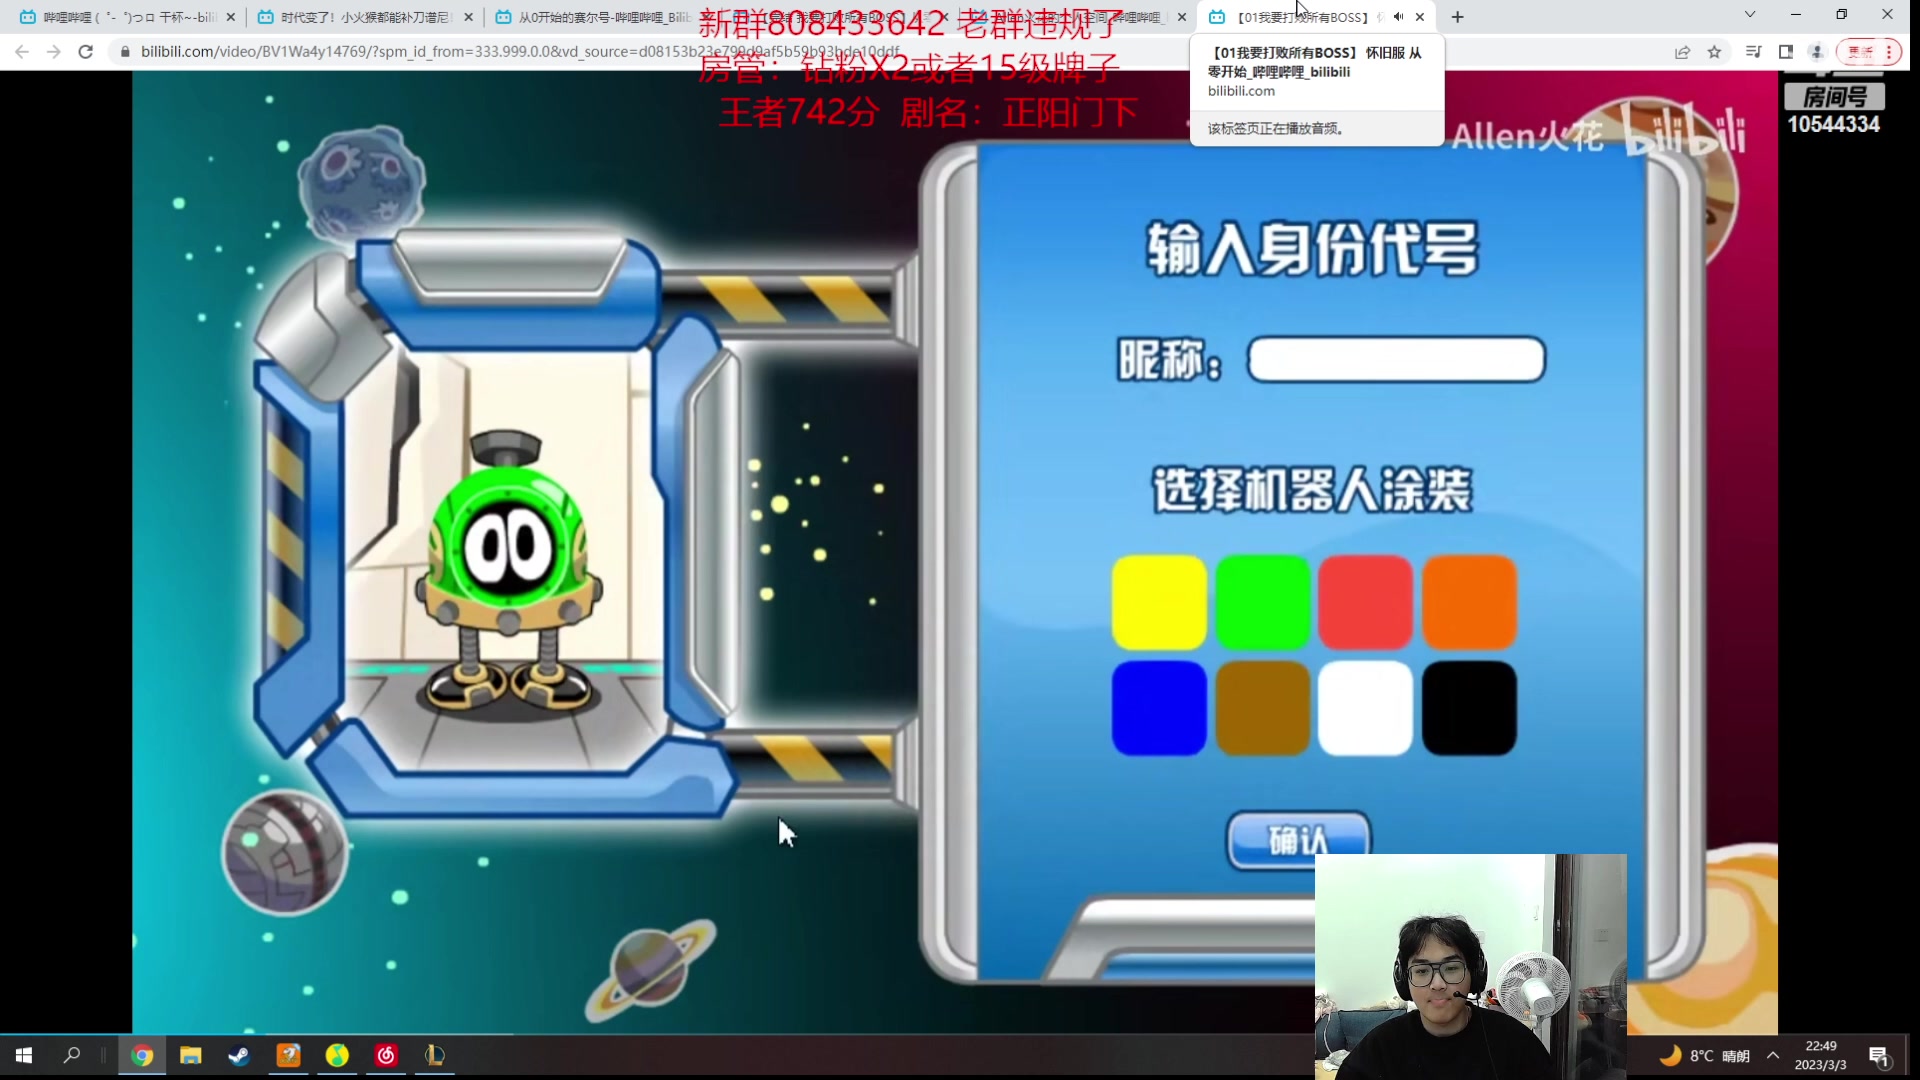This screenshot has width=1920, height=1080.
Task: Open Steam from the taskbar
Action: pos(239,1056)
